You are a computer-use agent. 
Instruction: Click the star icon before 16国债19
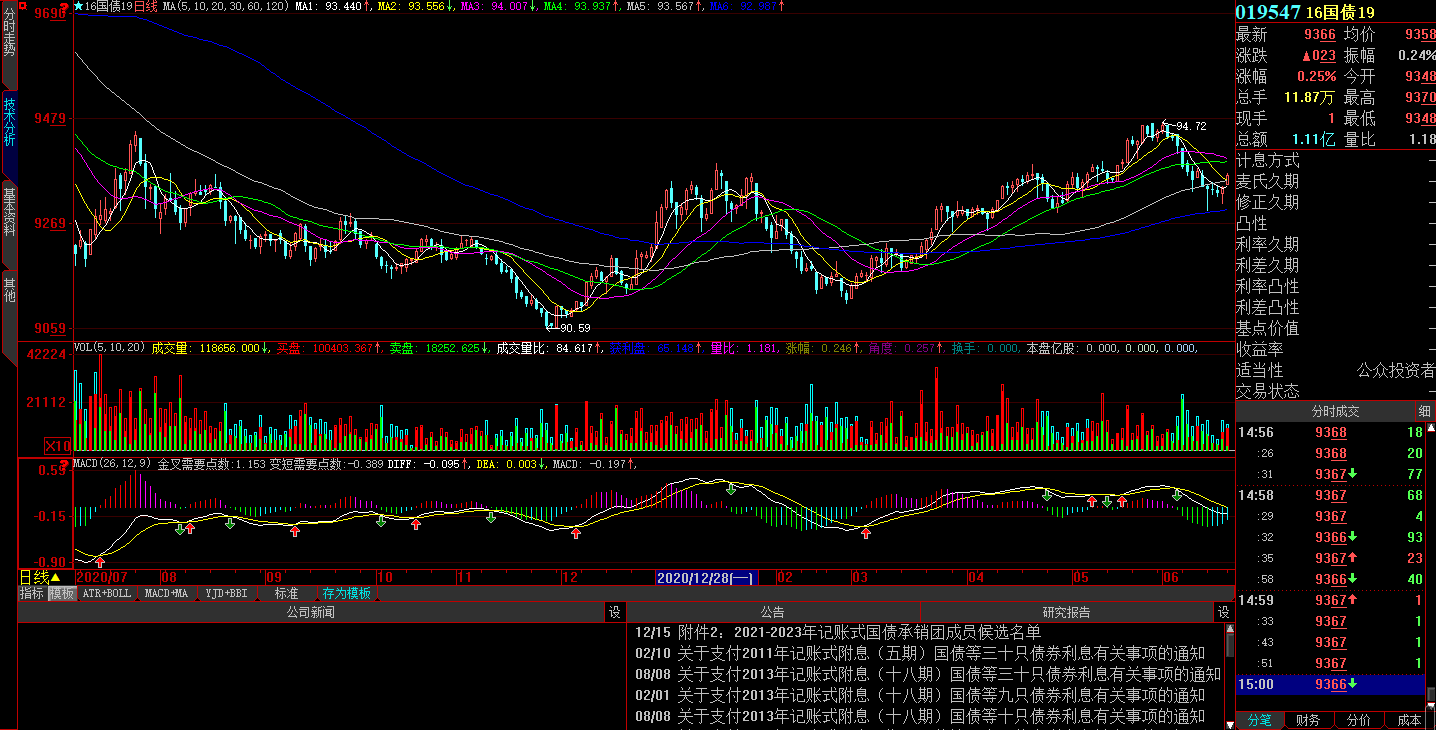point(78,6)
